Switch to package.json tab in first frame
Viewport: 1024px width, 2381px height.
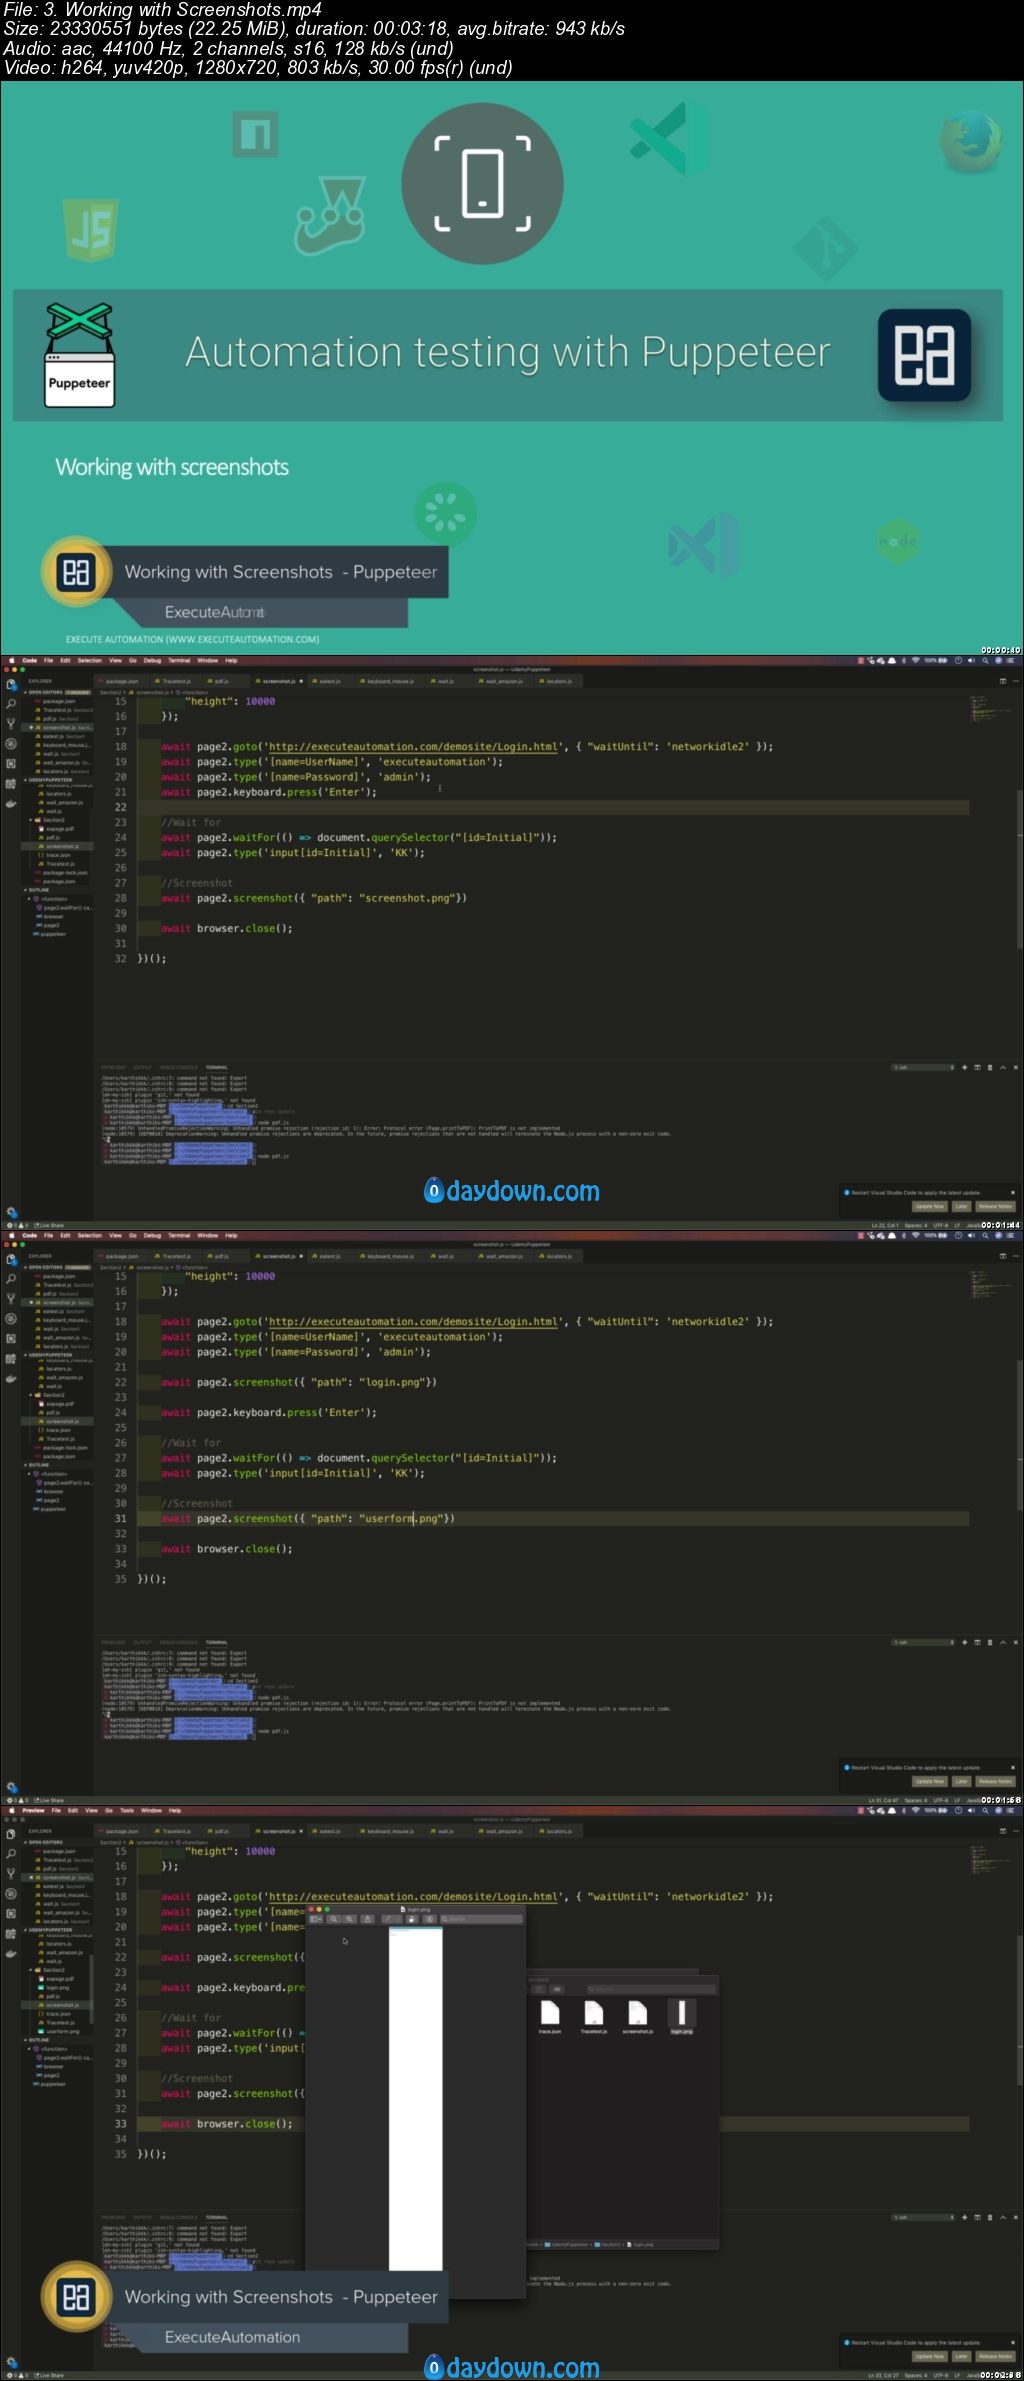(121, 681)
